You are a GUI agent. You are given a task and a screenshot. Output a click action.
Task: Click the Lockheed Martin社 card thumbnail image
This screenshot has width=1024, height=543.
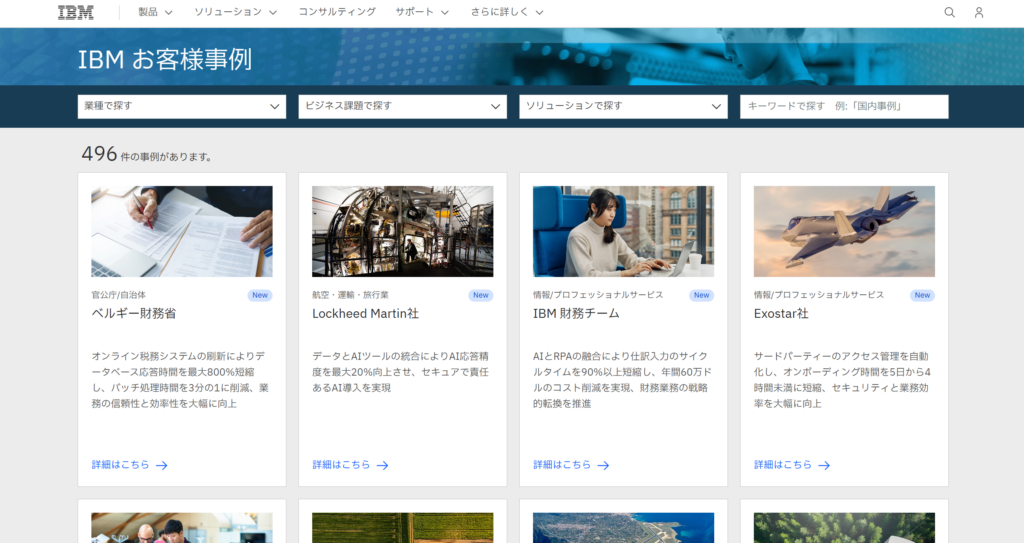pyautogui.click(x=402, y=231)
